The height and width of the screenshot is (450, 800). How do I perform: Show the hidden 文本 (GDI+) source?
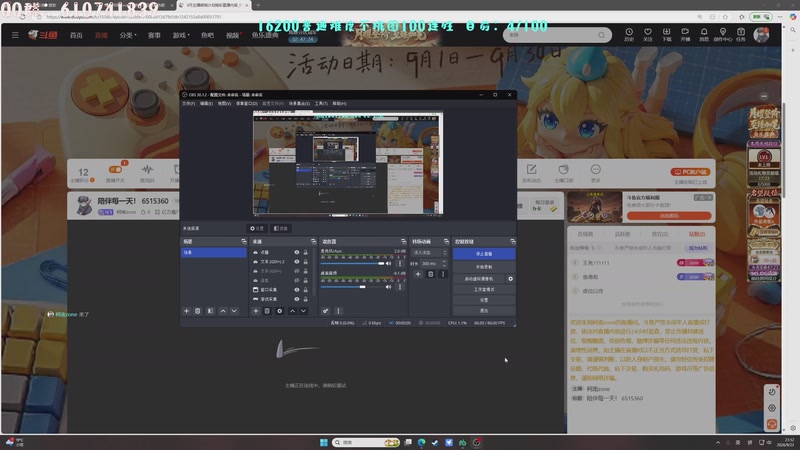pyautogui.click(x=296, y=271)
